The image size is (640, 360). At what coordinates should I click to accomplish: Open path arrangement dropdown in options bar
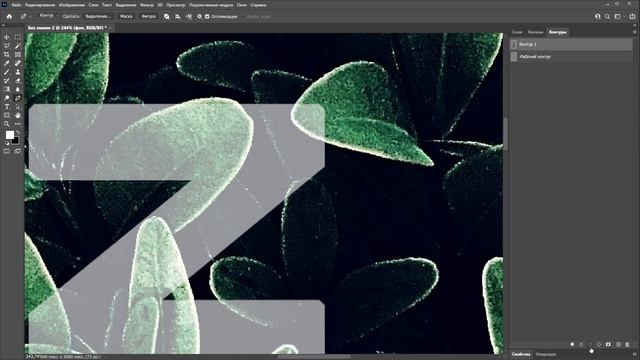point(189,17)
